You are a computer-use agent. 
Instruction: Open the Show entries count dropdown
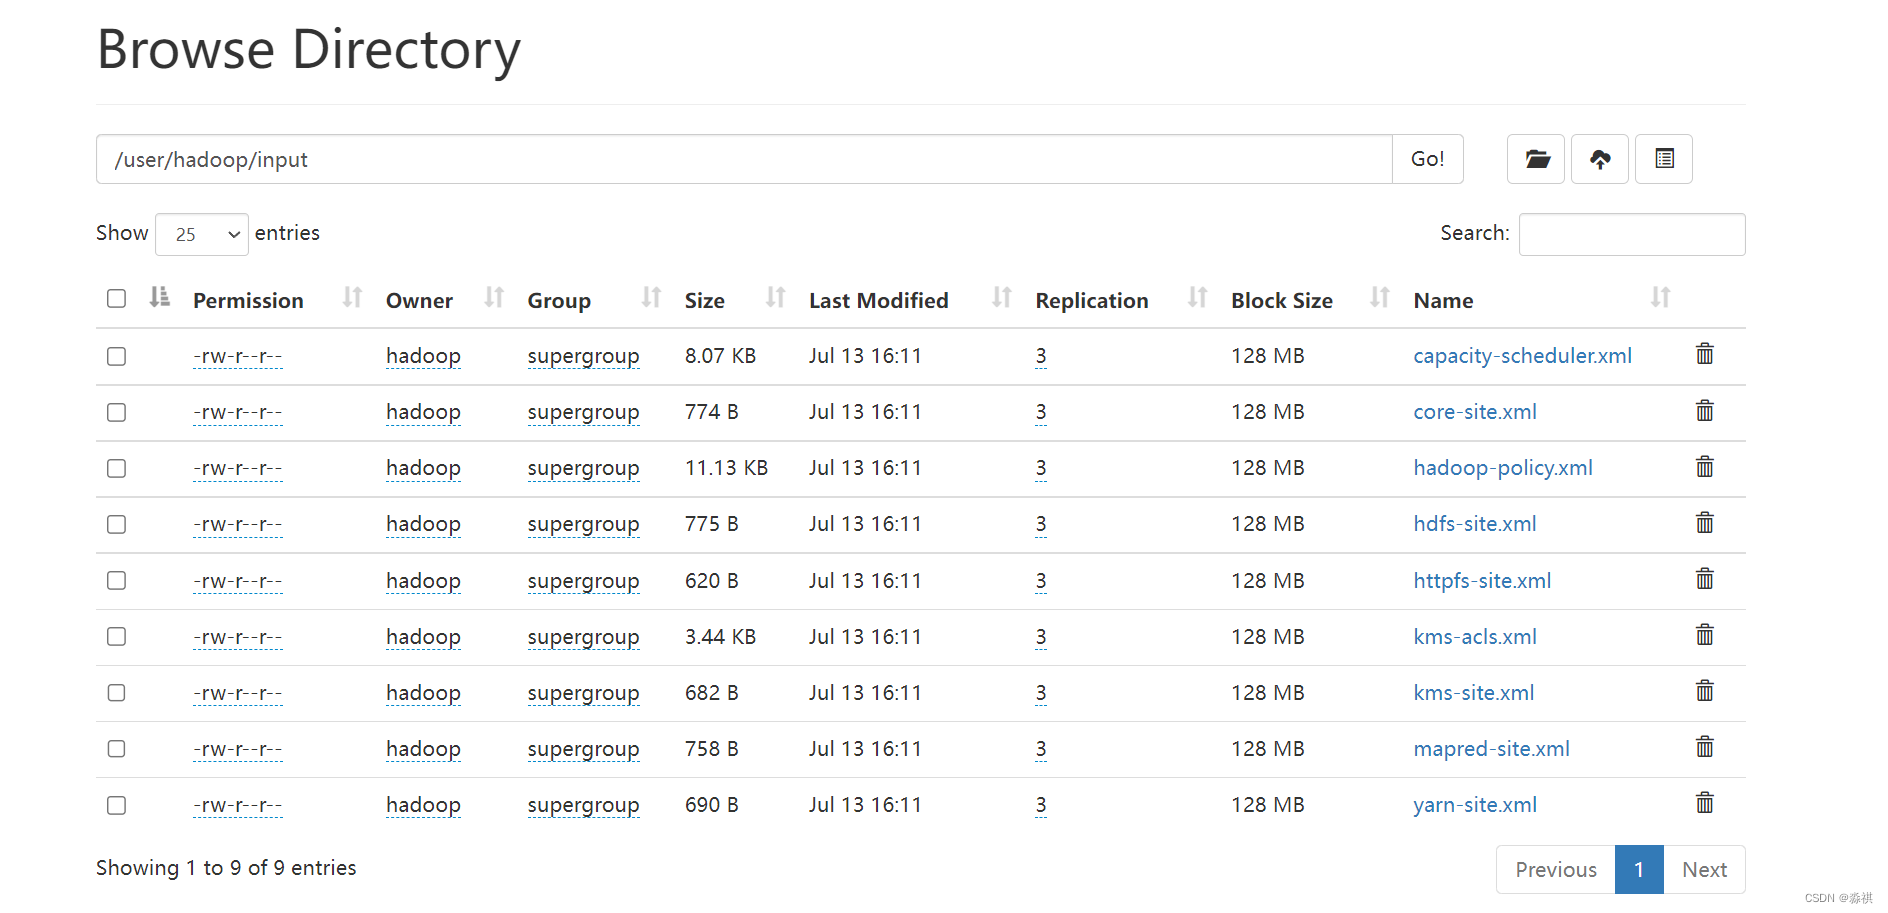pyautogui.click(x=202, y=234)
